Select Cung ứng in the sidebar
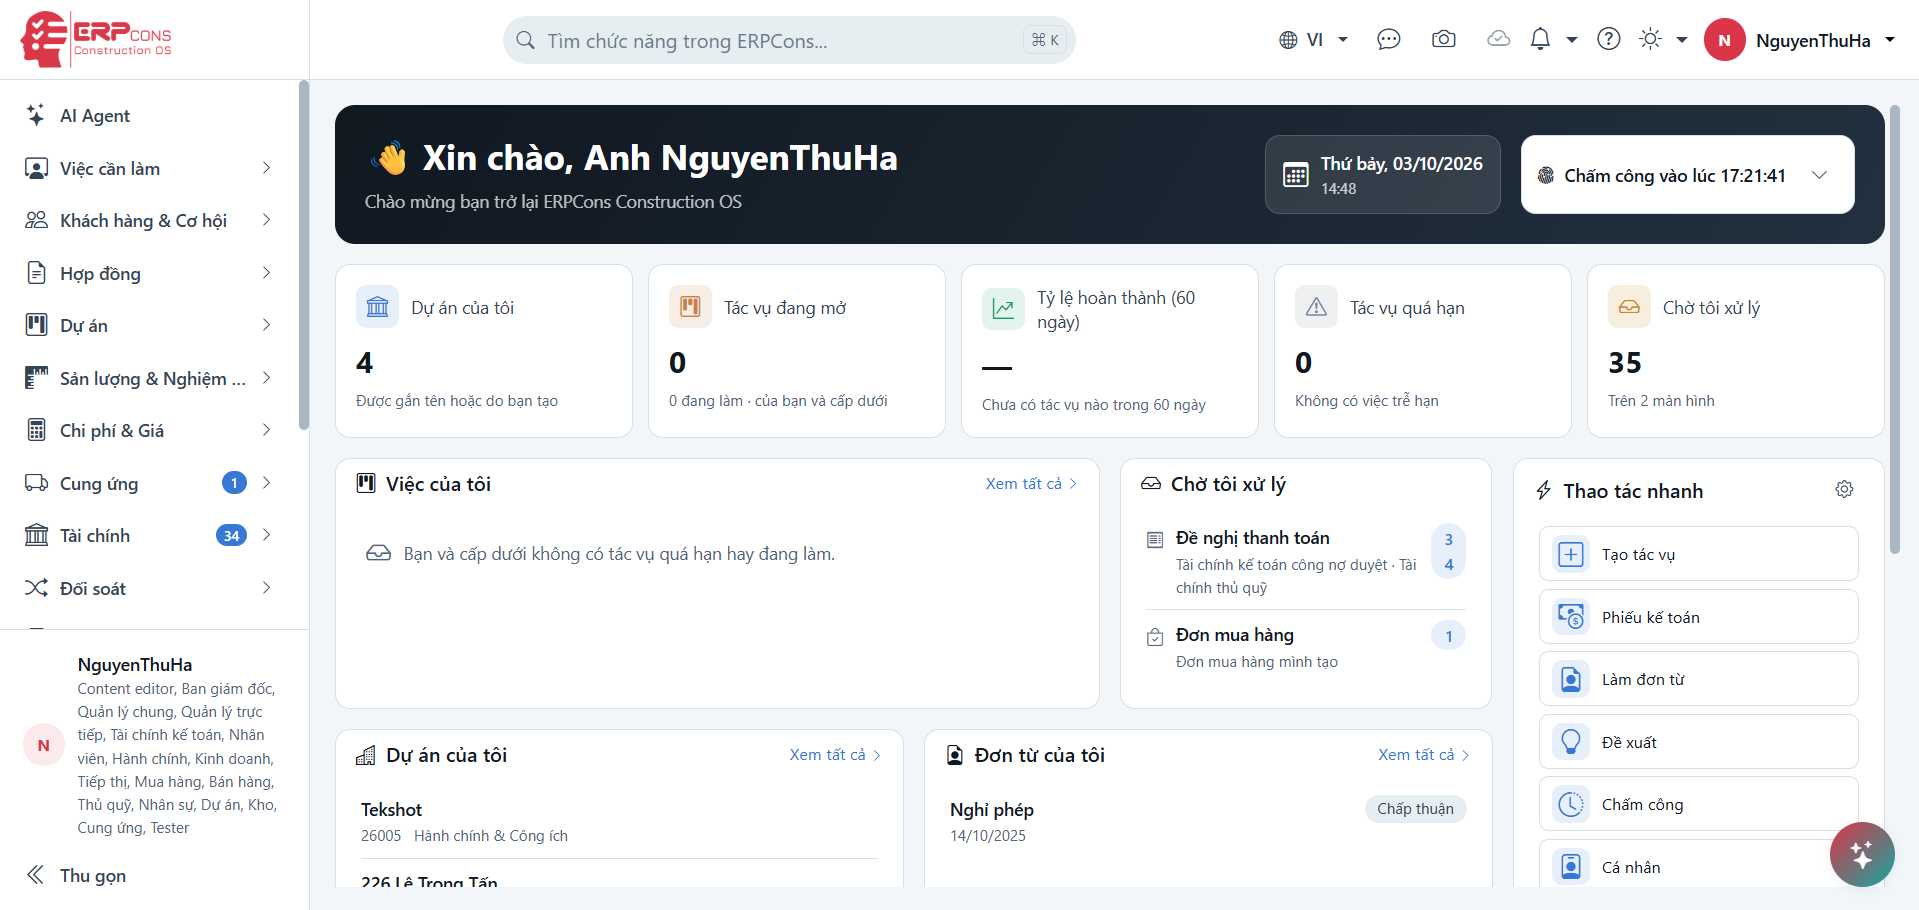 point(150,483)
